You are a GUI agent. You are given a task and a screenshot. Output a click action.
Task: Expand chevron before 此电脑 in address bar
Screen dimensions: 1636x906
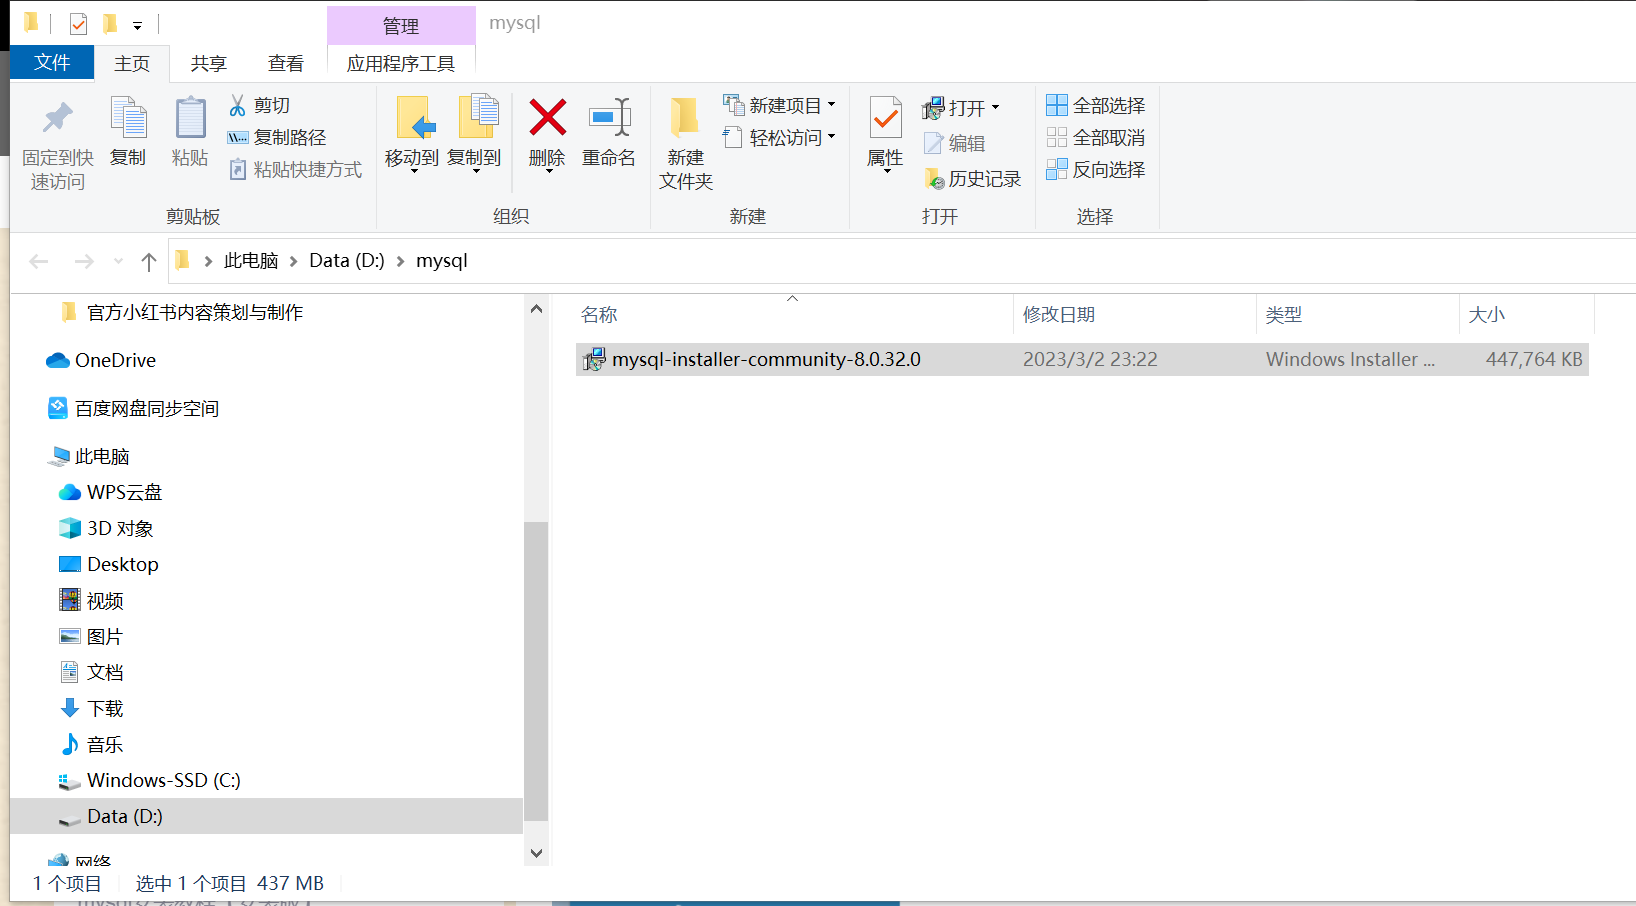click(x=208, y=261)
